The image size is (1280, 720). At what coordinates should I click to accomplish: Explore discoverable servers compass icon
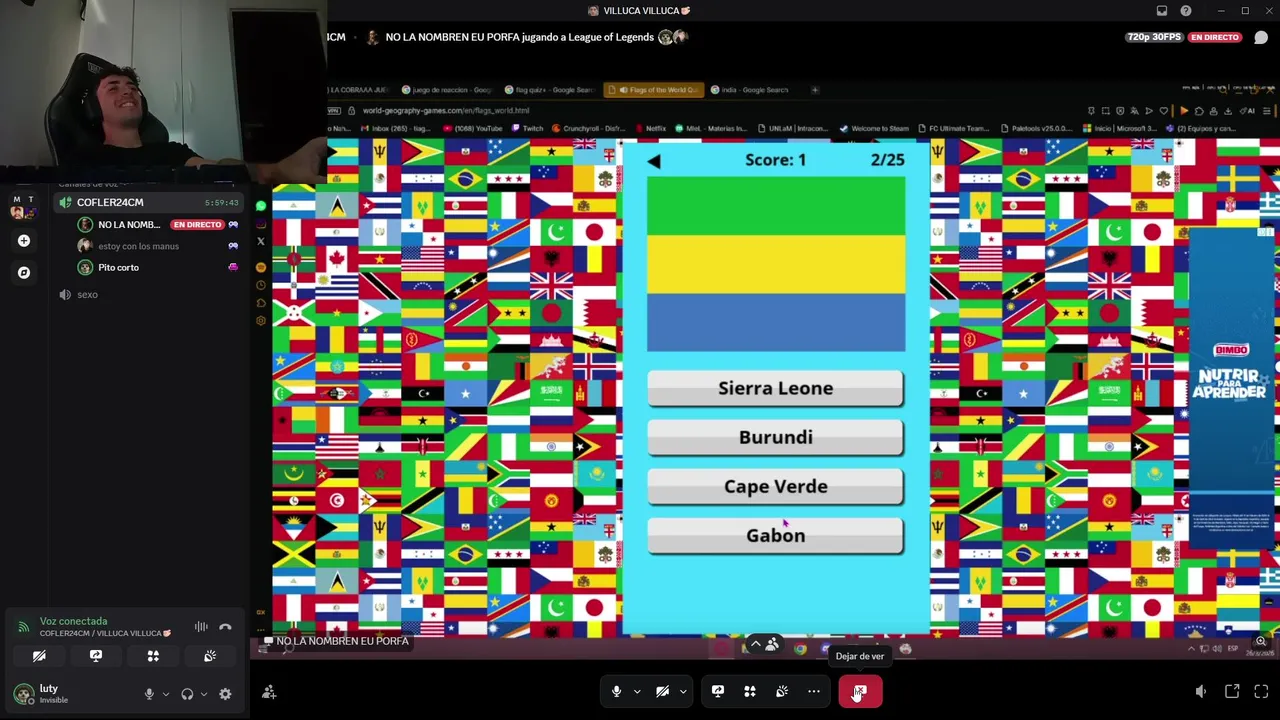(x=23, y=272)
